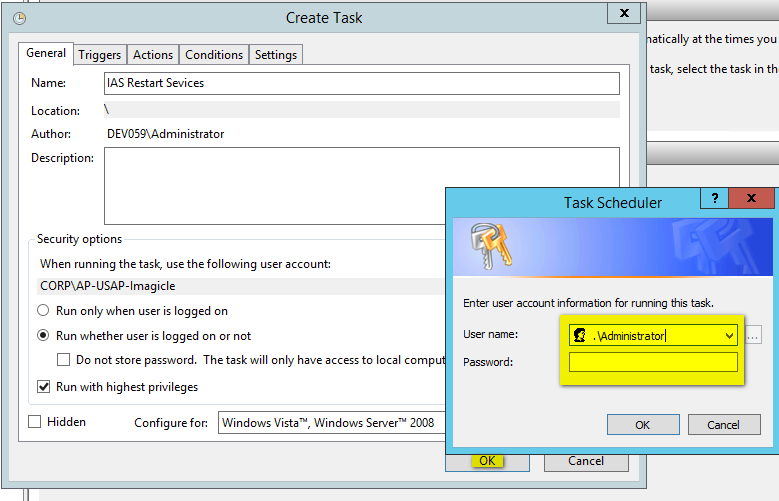Select Run only when user is logged on

tap(44, 311)
